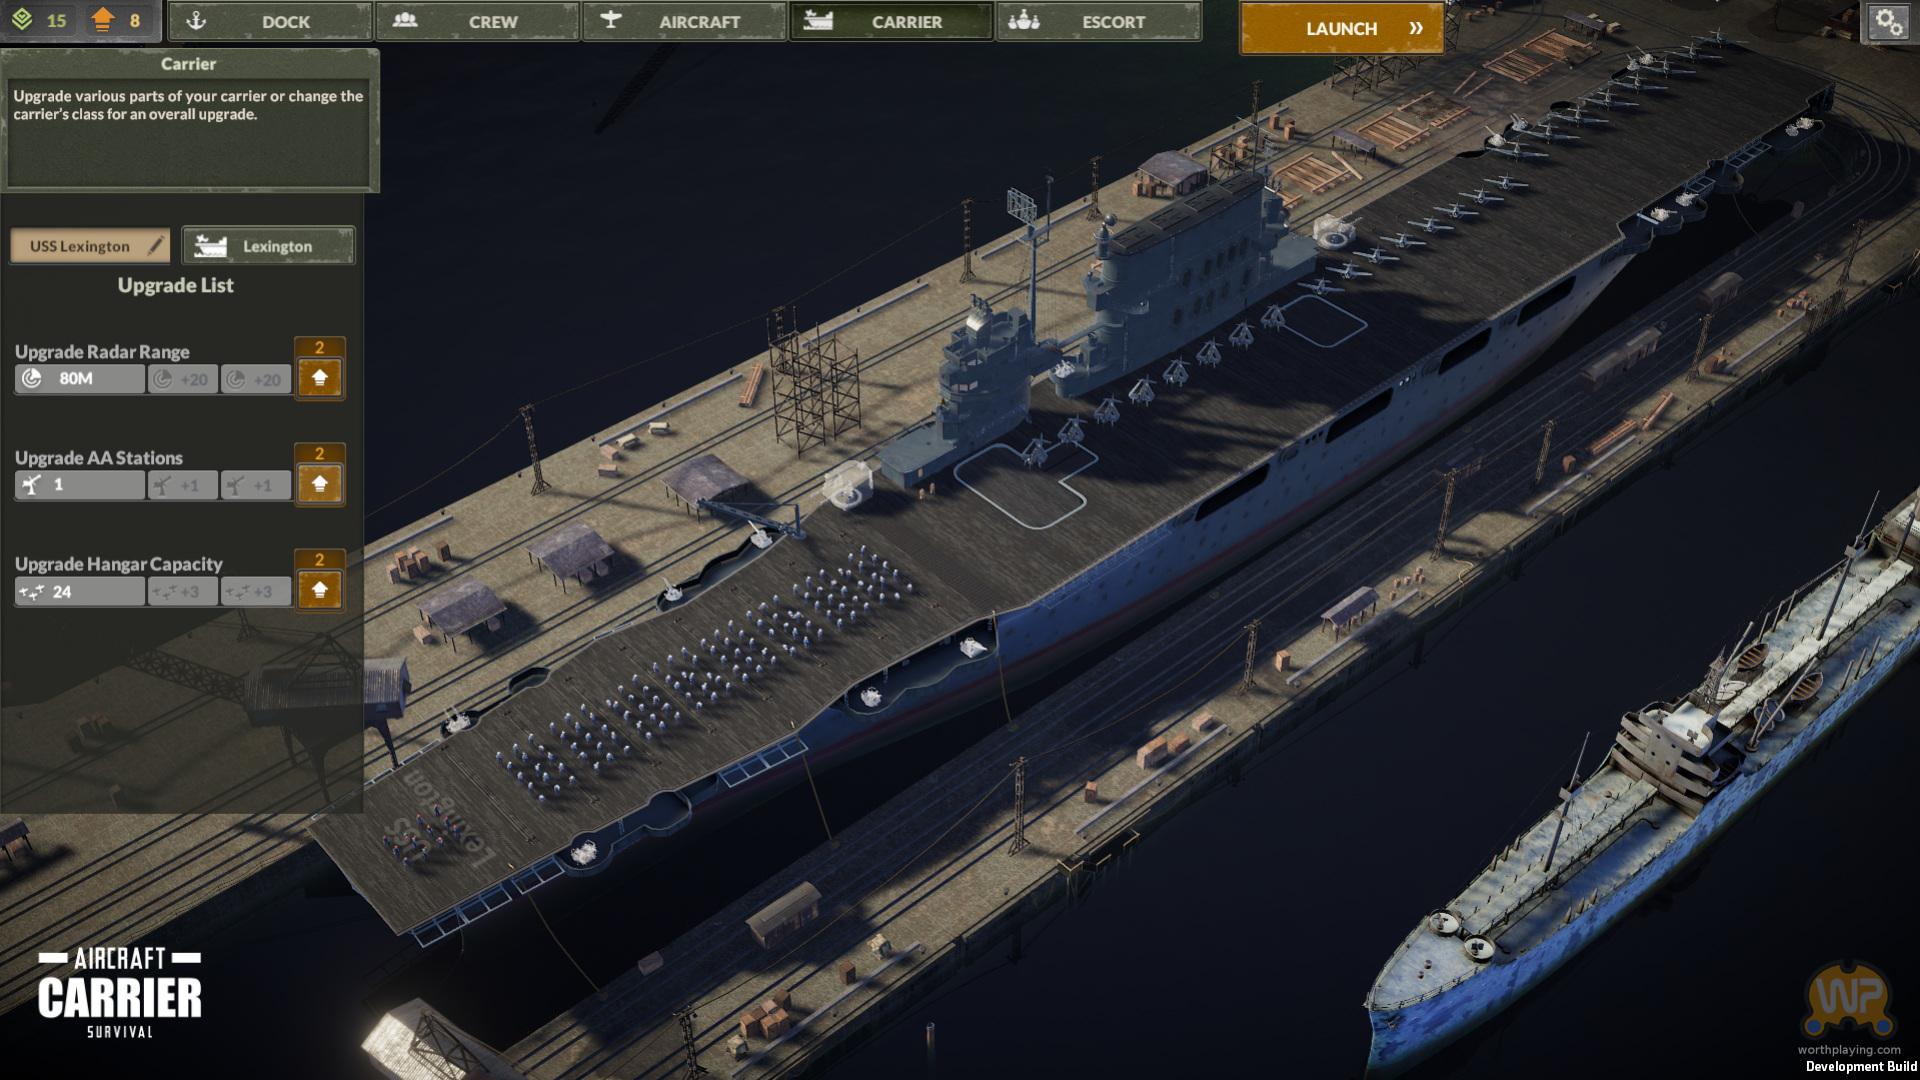Switch to the Crew tab
The height and width of the screenshot is (1080, 1920).
477,21
